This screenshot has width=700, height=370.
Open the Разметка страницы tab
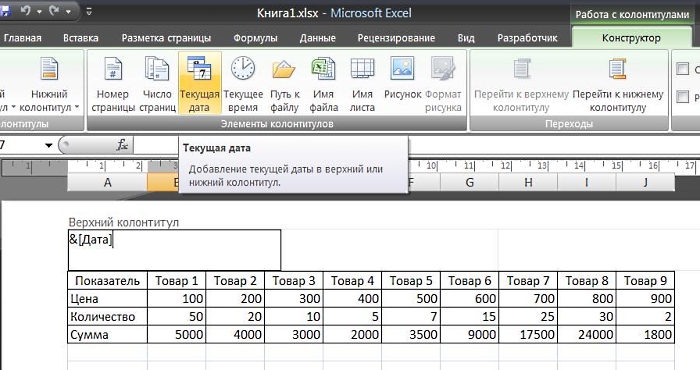pyautogui.click(x=166, y=38)
